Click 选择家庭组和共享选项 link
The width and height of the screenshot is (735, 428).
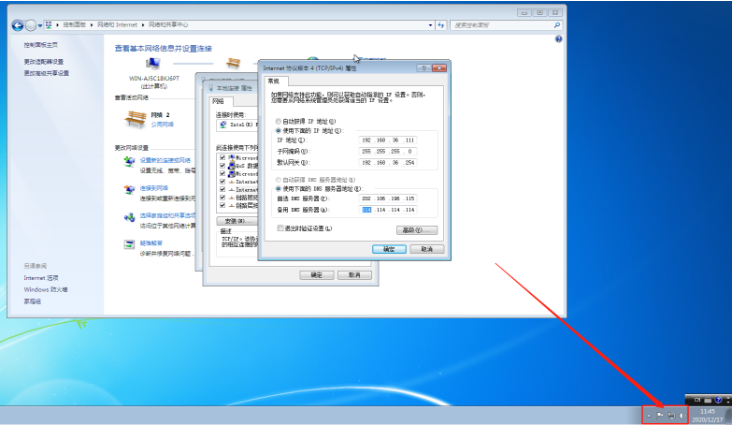(x=168, y=216)
